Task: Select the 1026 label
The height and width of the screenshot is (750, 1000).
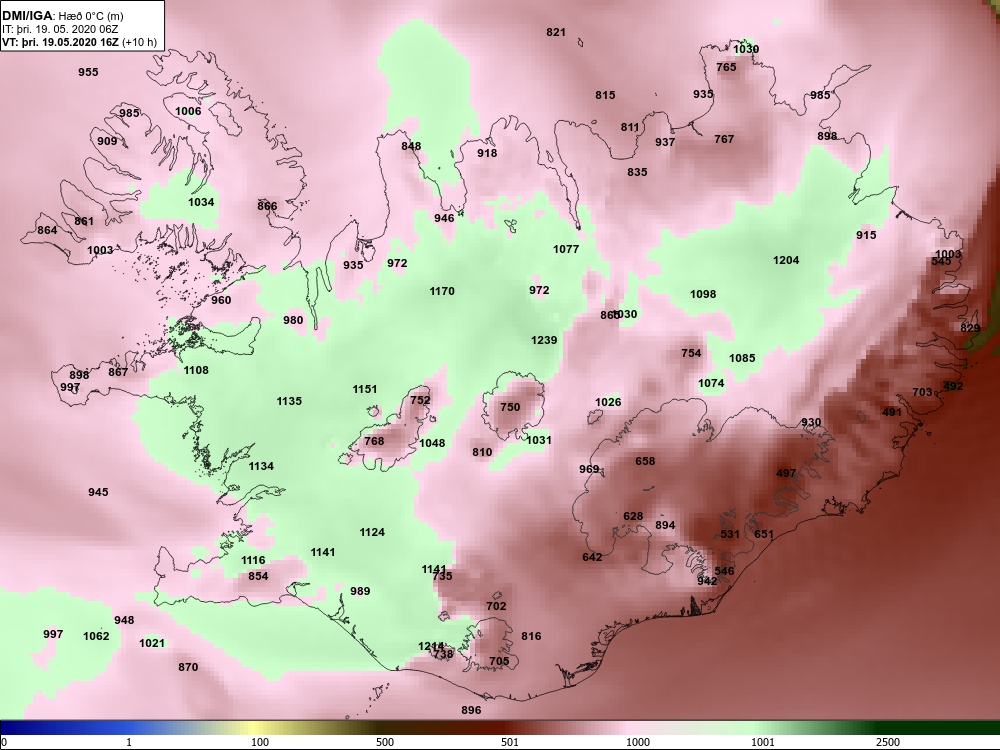Action: (608, 402)
